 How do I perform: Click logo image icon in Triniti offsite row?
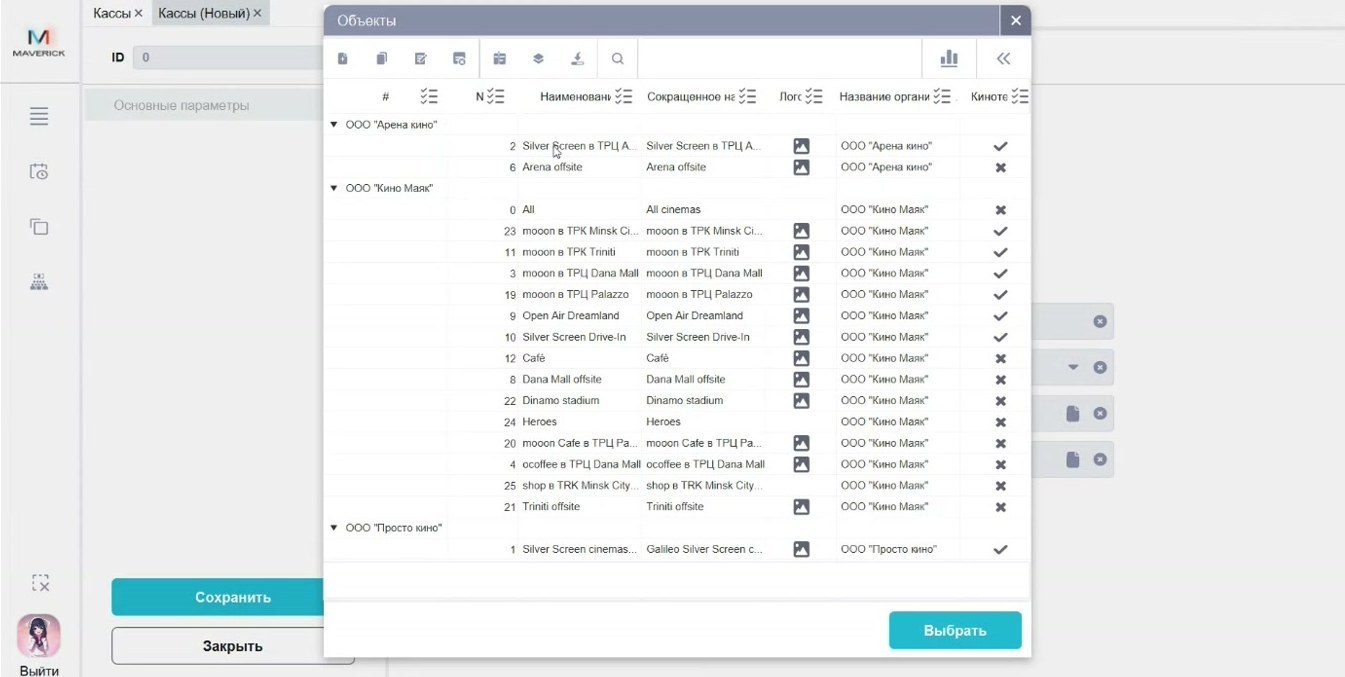[x=801, y=507]
